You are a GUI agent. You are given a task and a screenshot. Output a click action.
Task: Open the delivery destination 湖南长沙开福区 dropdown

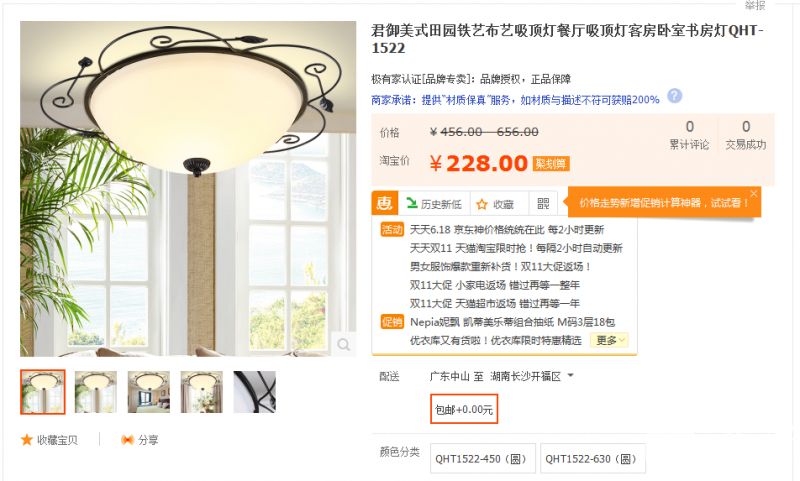coord(532,376)
